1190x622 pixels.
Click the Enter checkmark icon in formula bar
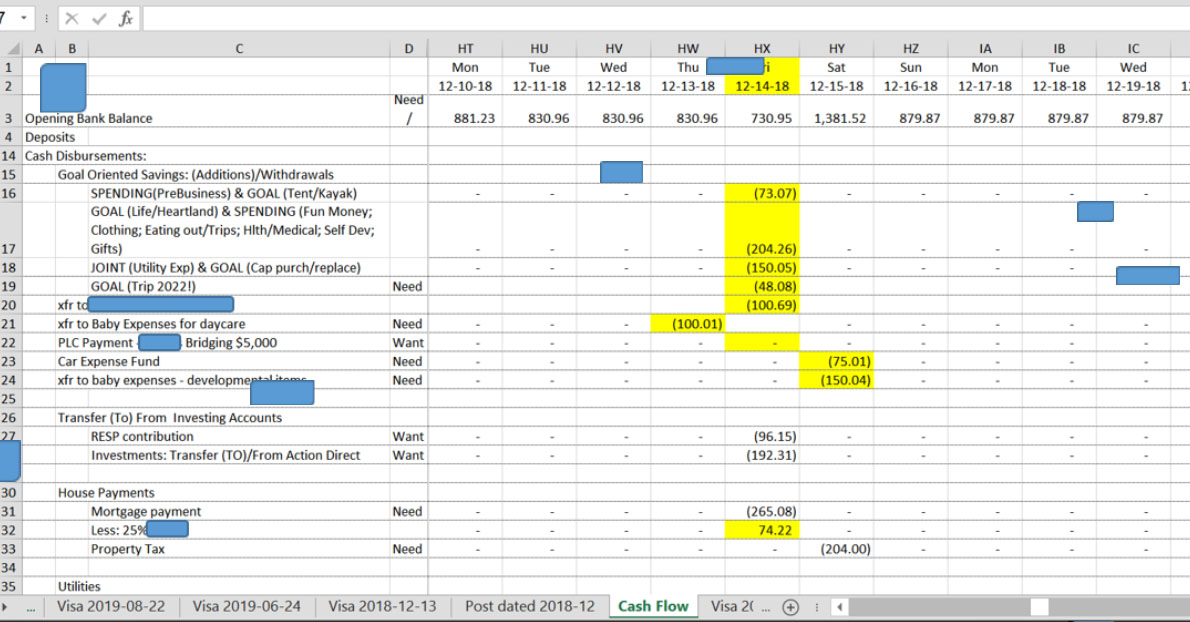(97, 19)
